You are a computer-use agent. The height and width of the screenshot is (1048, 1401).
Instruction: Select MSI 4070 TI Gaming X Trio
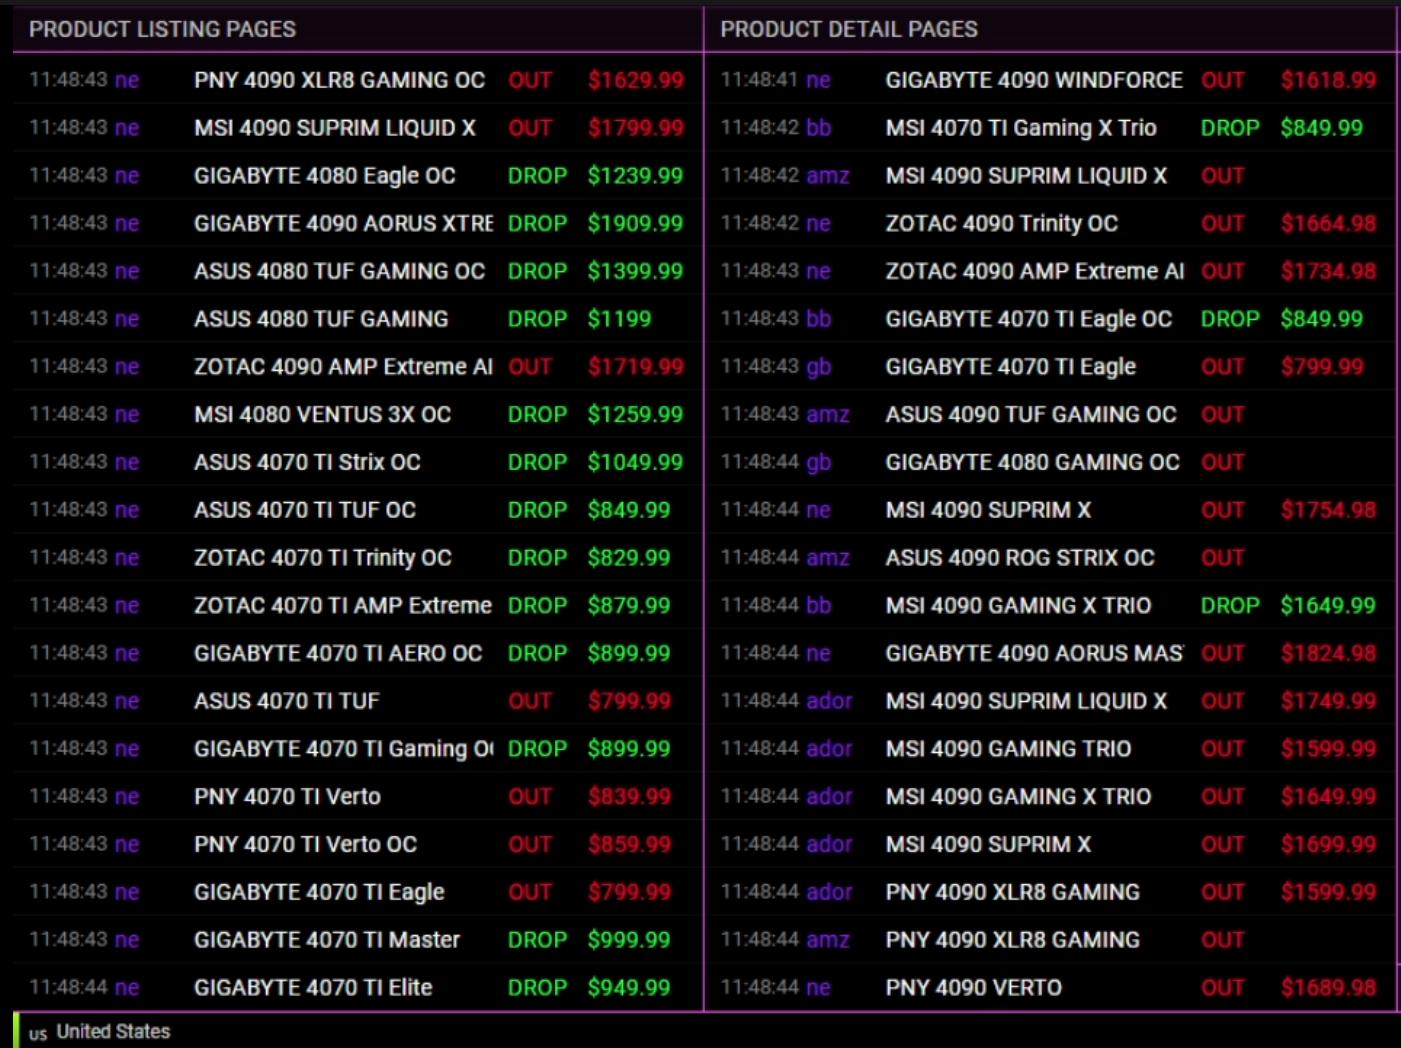pos(1021,128)
